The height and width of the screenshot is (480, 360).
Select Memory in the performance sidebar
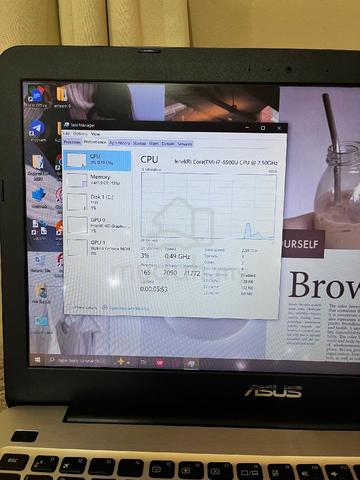(x=98, y=180)
